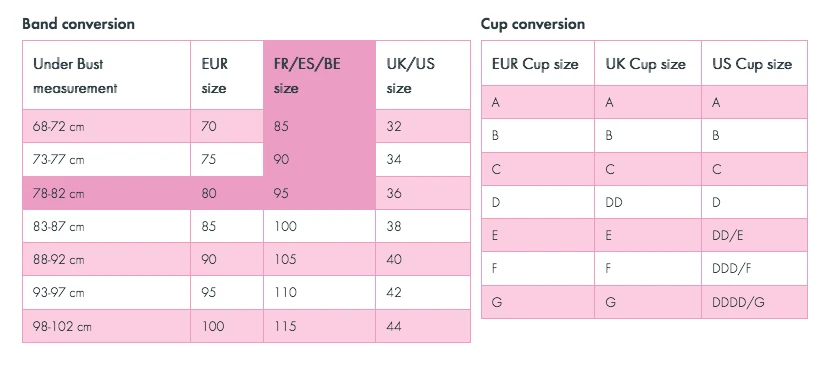Select US cup size DD/E cell
The height and width of the screenshot is (369, 826).
point(754,235)
